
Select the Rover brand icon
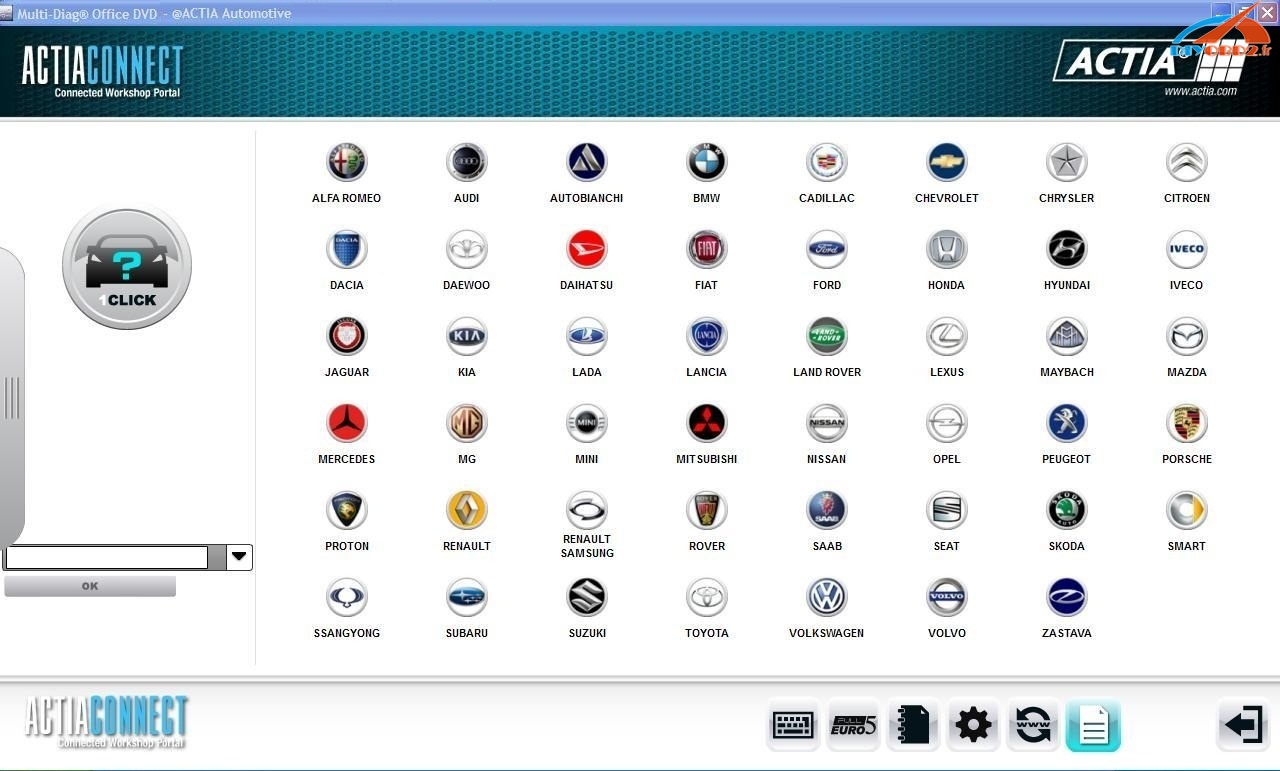[x=707, y=510]
